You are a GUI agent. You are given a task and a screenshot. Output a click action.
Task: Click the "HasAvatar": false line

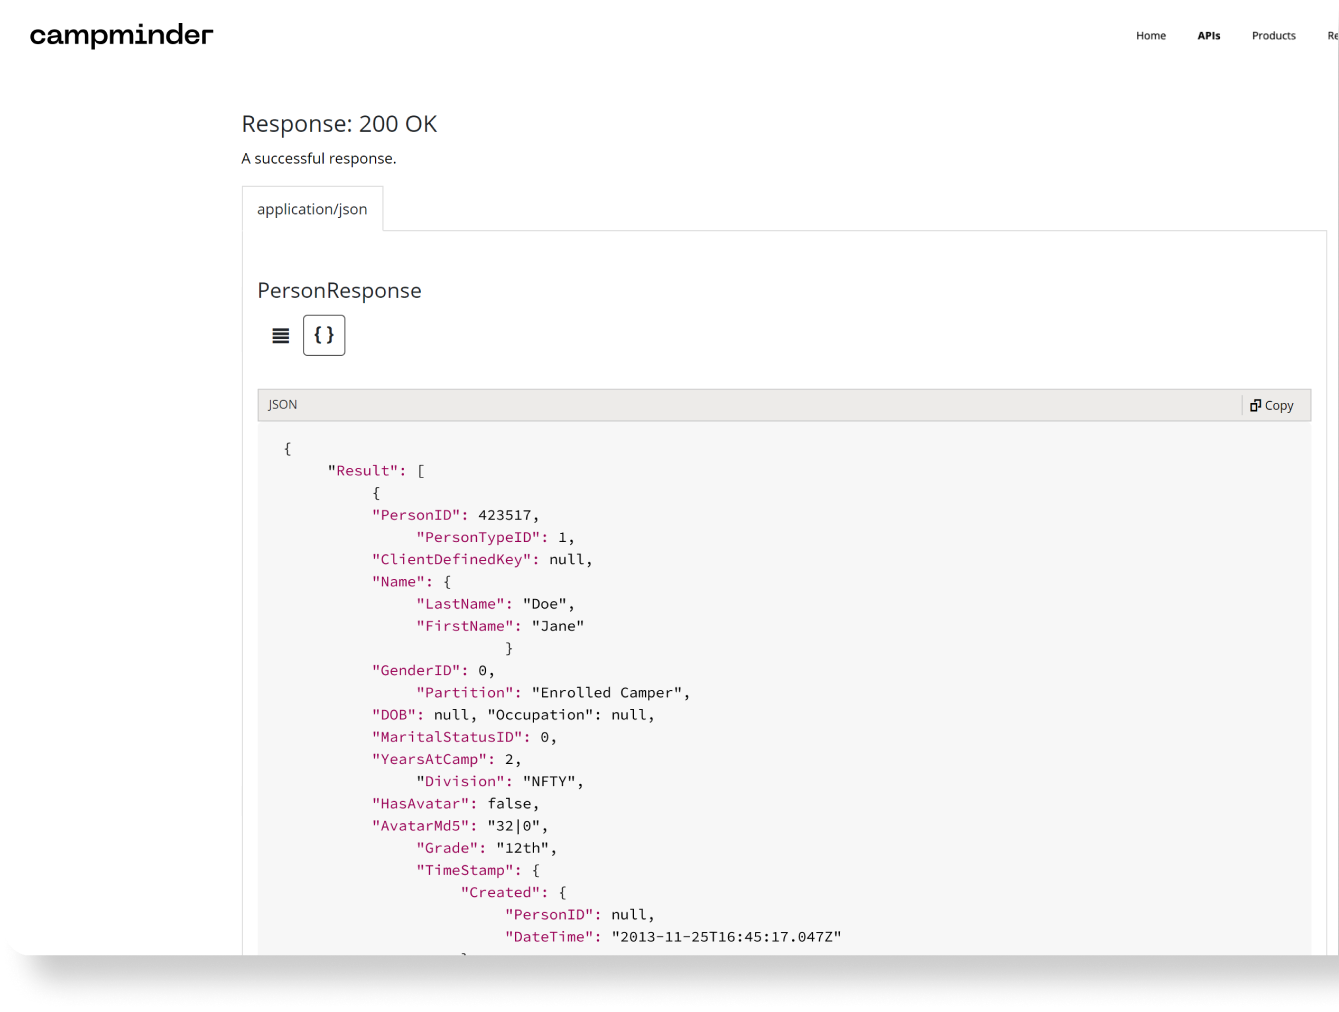click(x=455, y=804)
